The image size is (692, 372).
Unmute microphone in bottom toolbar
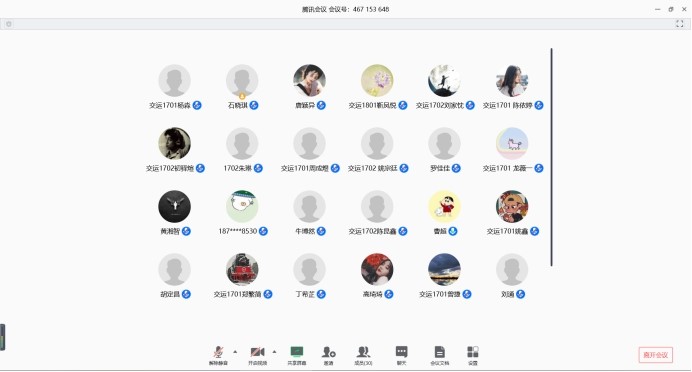218,355
